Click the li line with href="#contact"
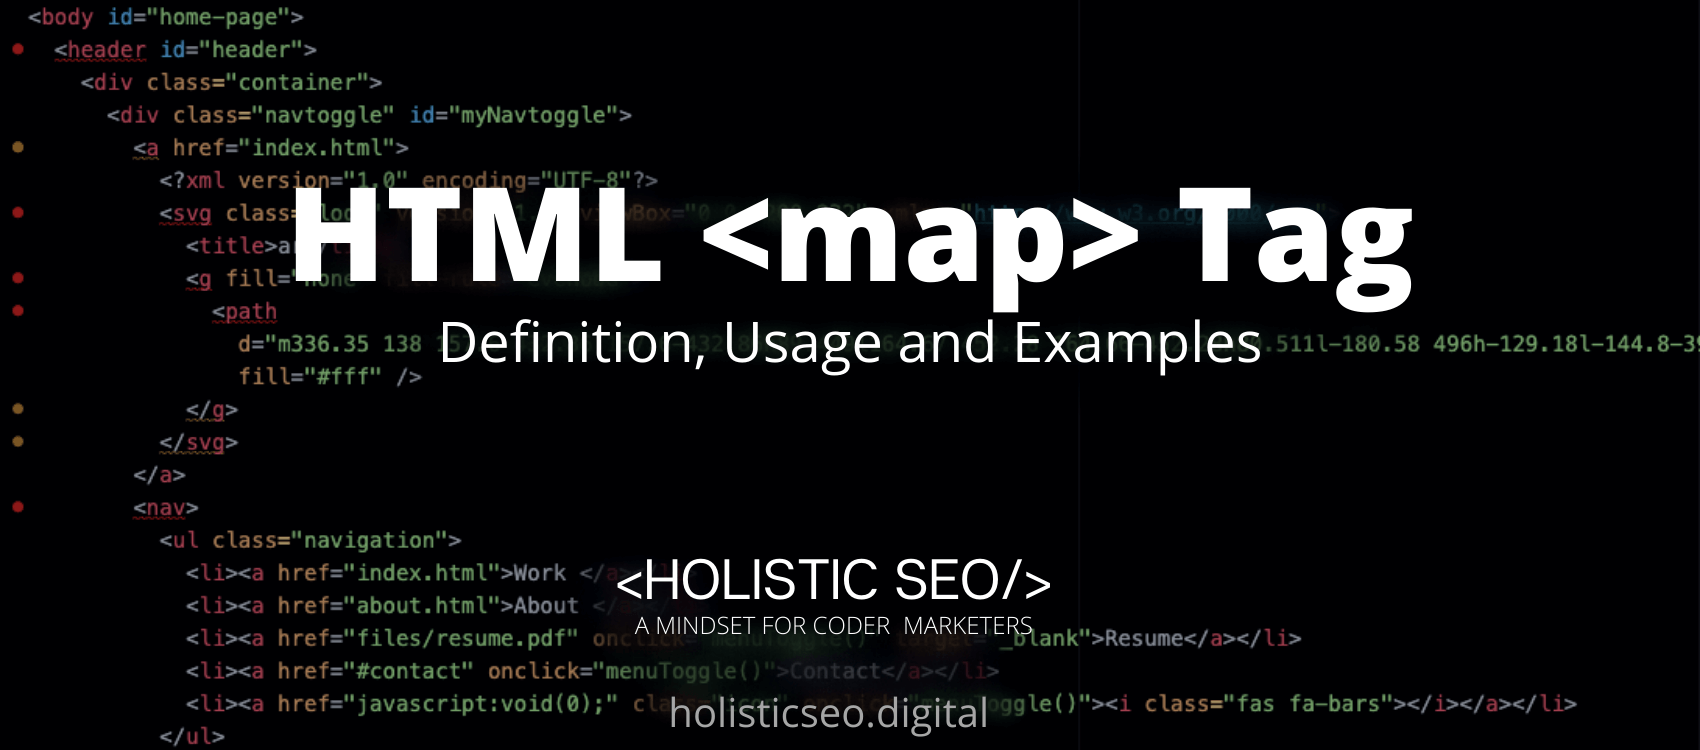The image size is (1700, 750). coord(592,671)
